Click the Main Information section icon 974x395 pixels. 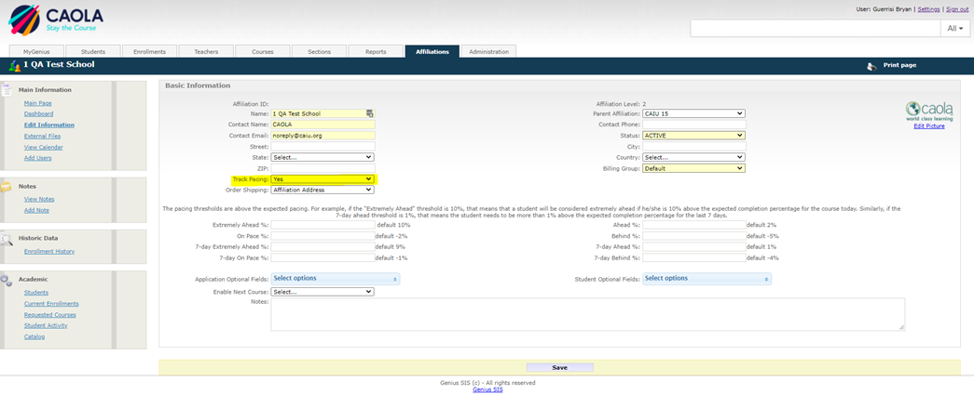(7, 89)
